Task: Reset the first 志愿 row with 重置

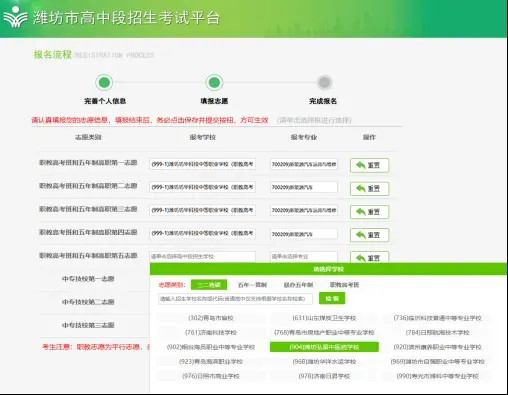Action: tap(369, 165)
